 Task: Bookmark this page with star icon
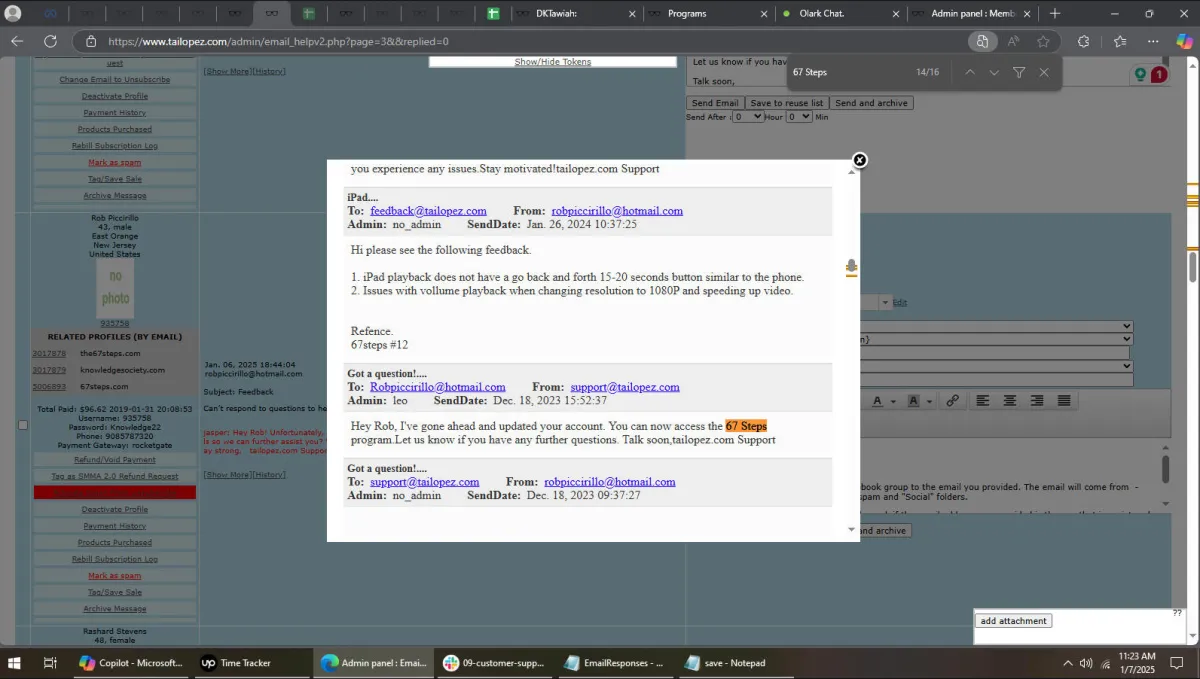pyautogui.click(x=1043, y=41)
